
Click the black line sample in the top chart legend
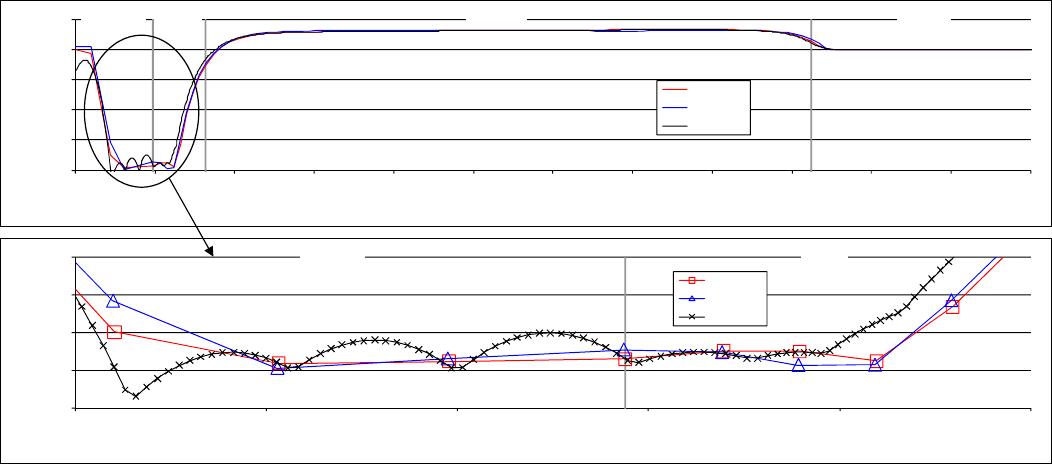(x=674, y=125)
